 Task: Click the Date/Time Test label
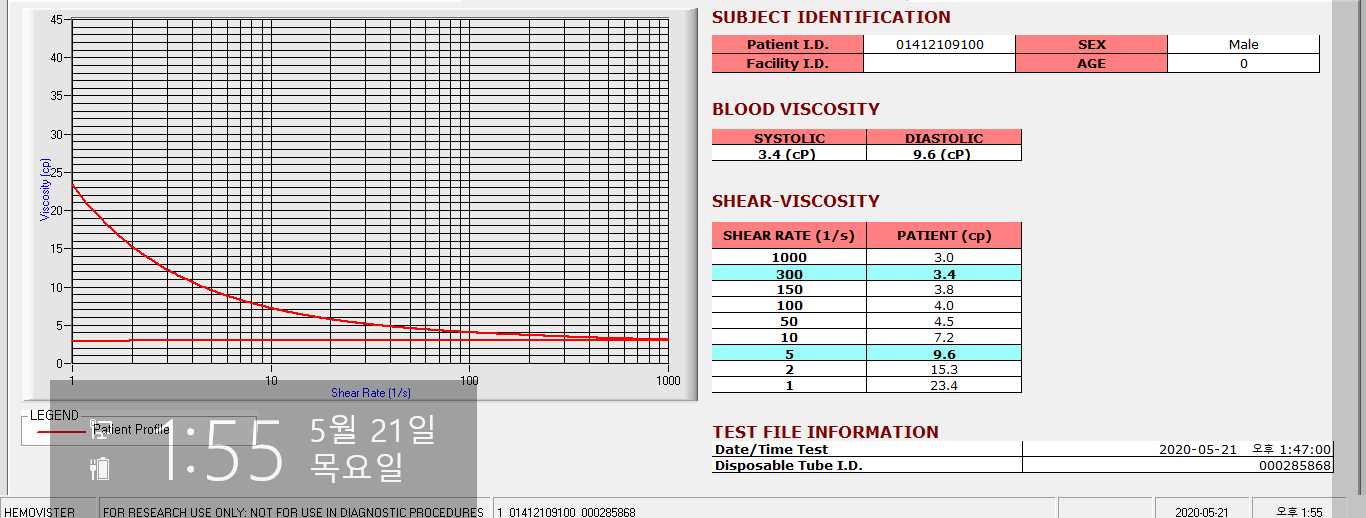[x=771, y=449]
